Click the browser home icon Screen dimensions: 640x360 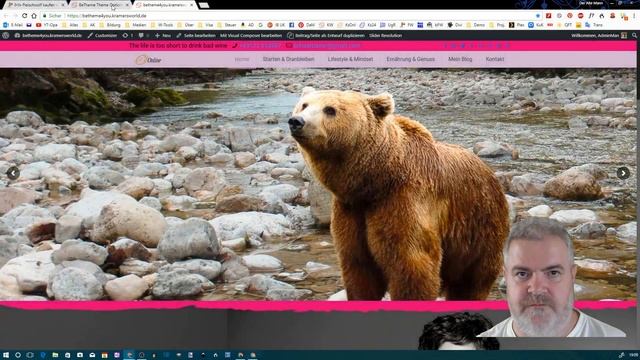(x=34, y=16)
